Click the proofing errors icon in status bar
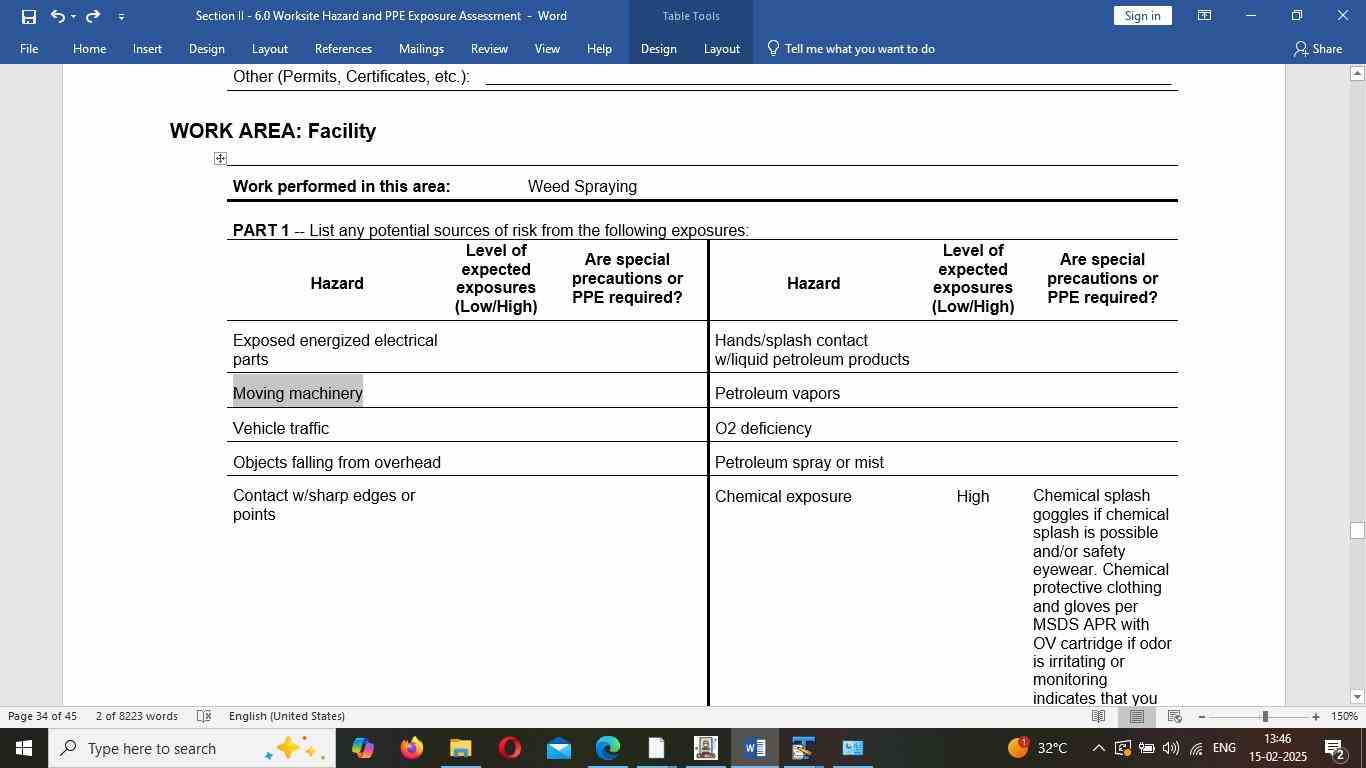This screenshot has height=768, width=1366. pyautogui.click(x=204, y=716)
